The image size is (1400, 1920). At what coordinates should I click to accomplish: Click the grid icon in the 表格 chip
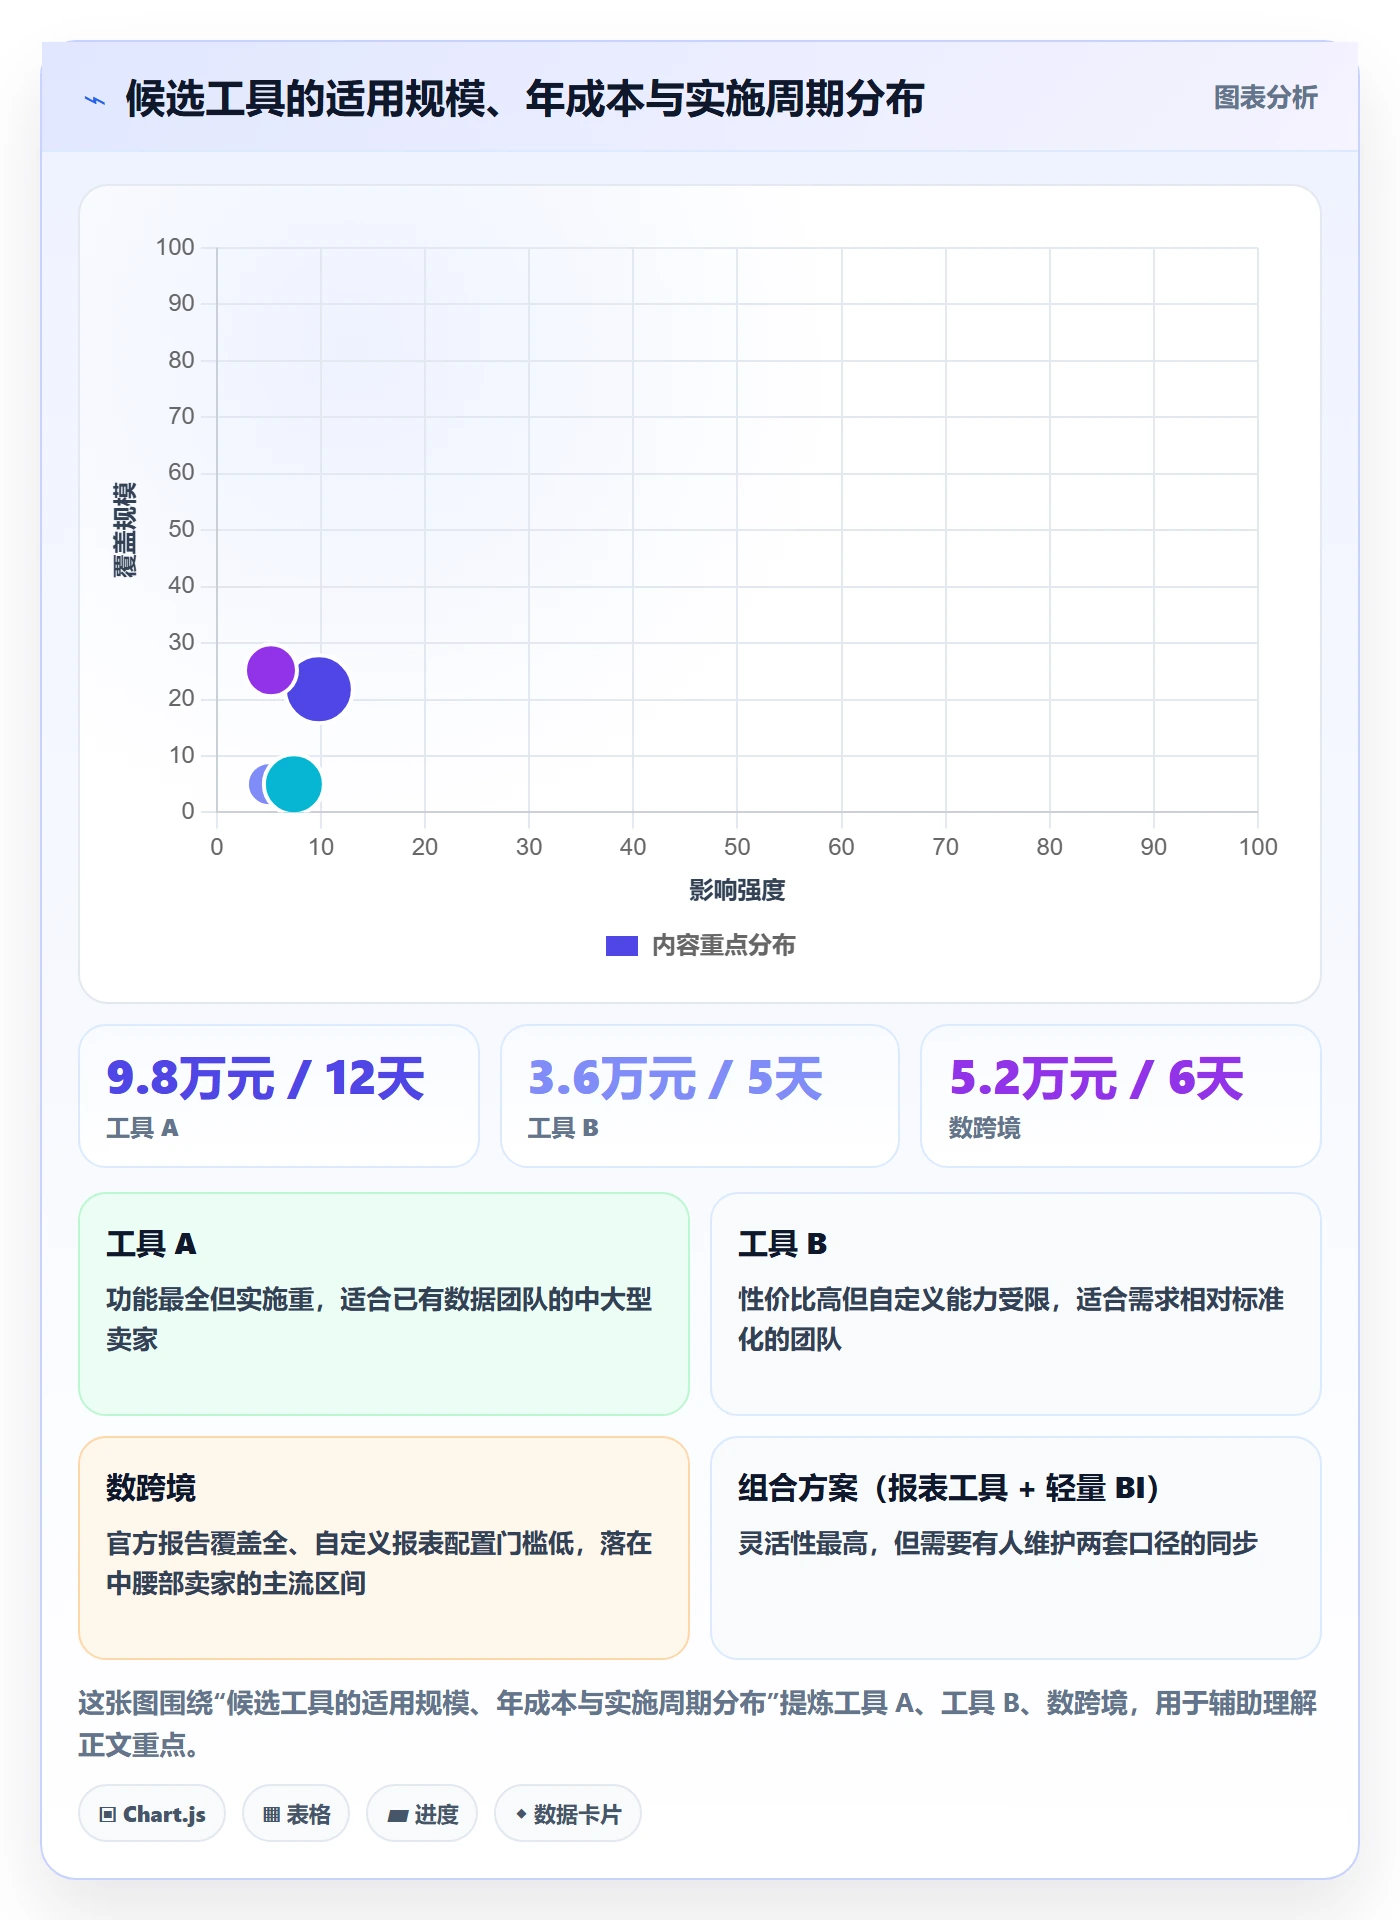coord(271,1815)
